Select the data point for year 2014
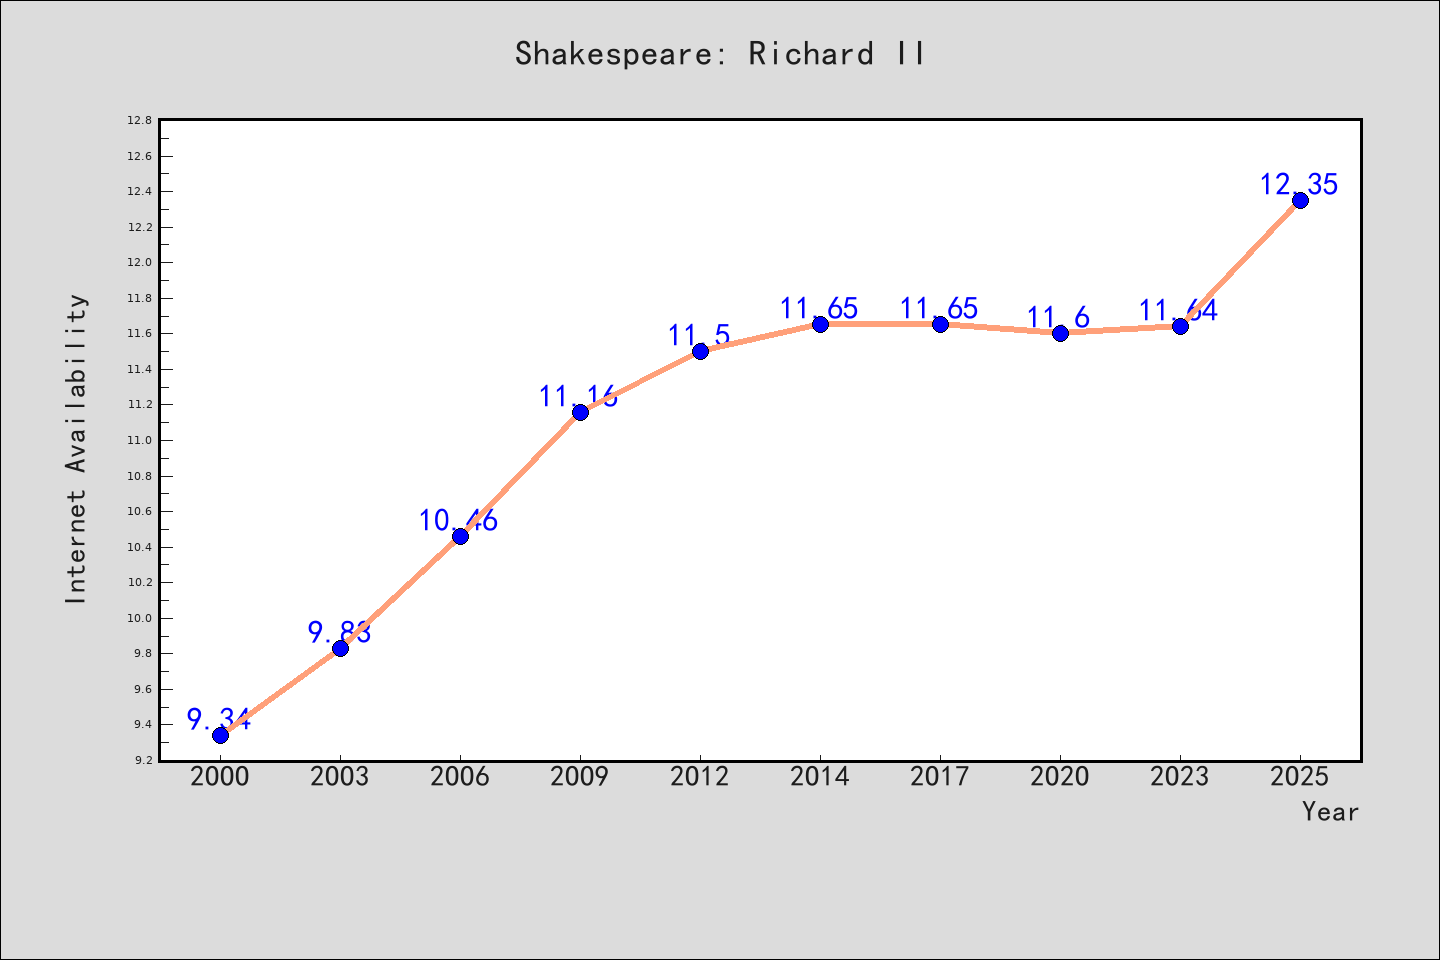The width and height of the screenshot is (1440, 960). click(x=820, y=324)
